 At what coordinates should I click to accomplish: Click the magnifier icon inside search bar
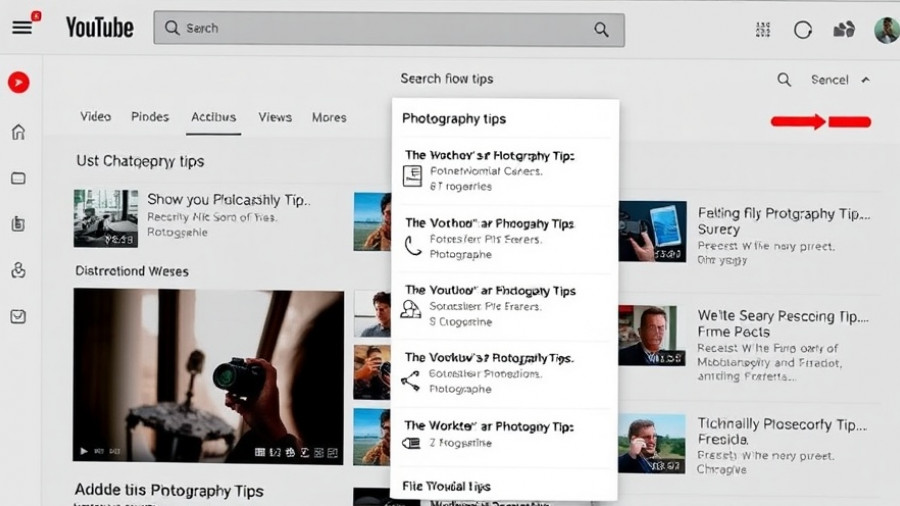point(601,29)
